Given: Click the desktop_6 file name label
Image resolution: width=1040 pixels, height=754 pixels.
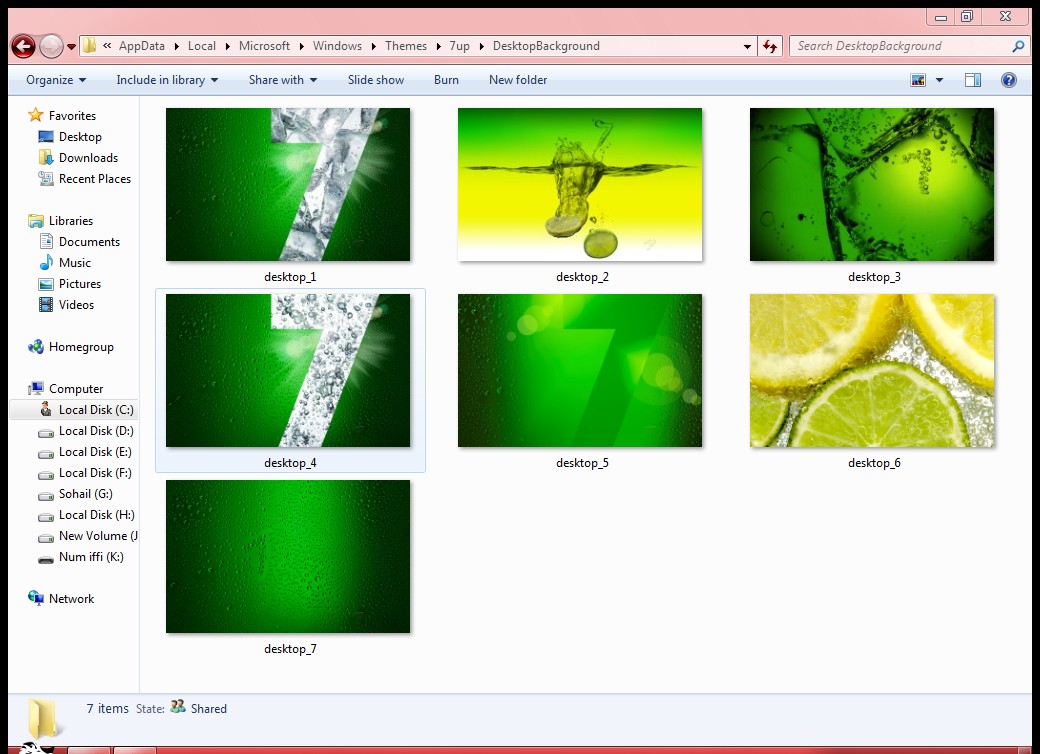Looking at the screenshot, I should click(874, 463).
